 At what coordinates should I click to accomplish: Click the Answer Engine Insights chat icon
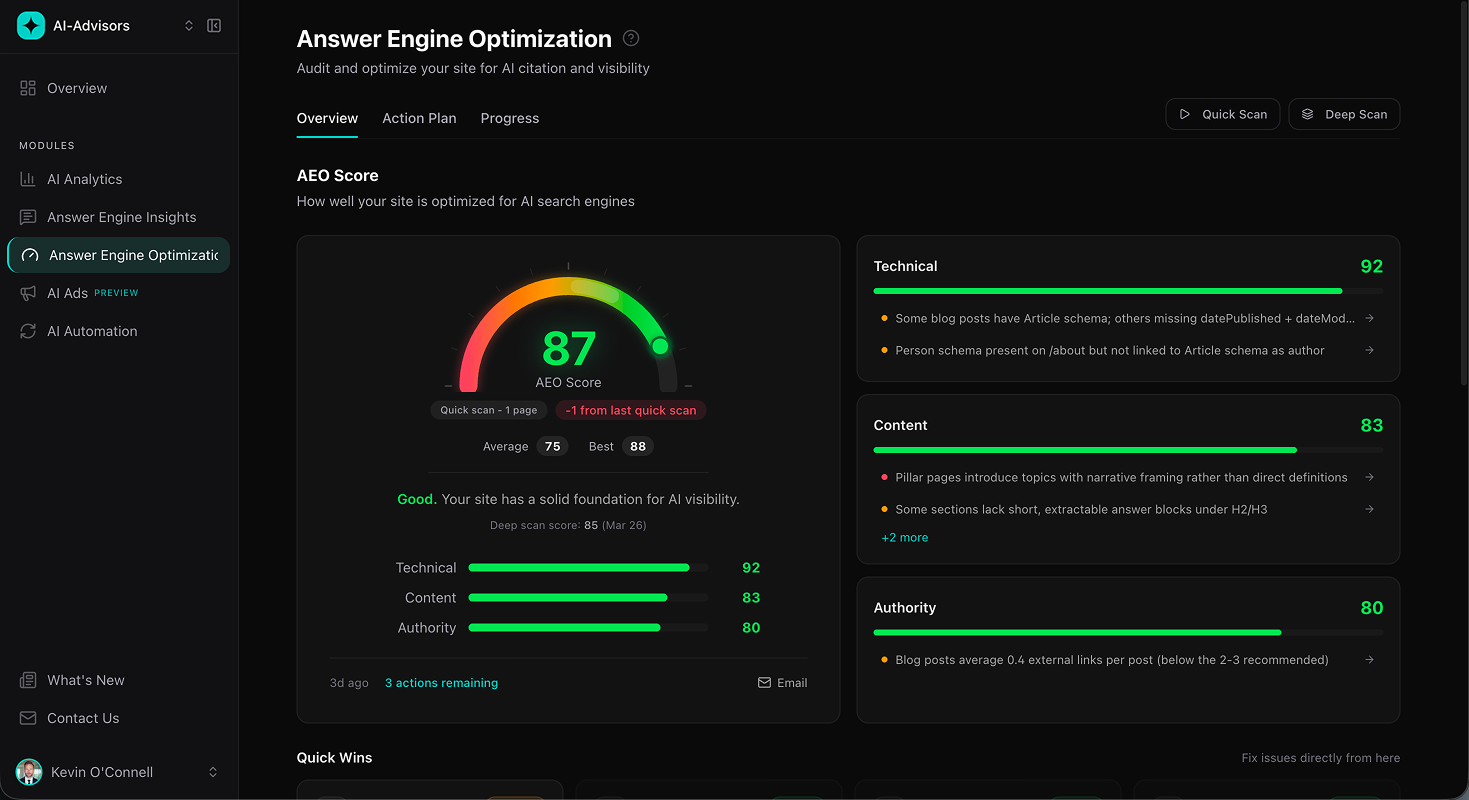click(x=28, y=217)
